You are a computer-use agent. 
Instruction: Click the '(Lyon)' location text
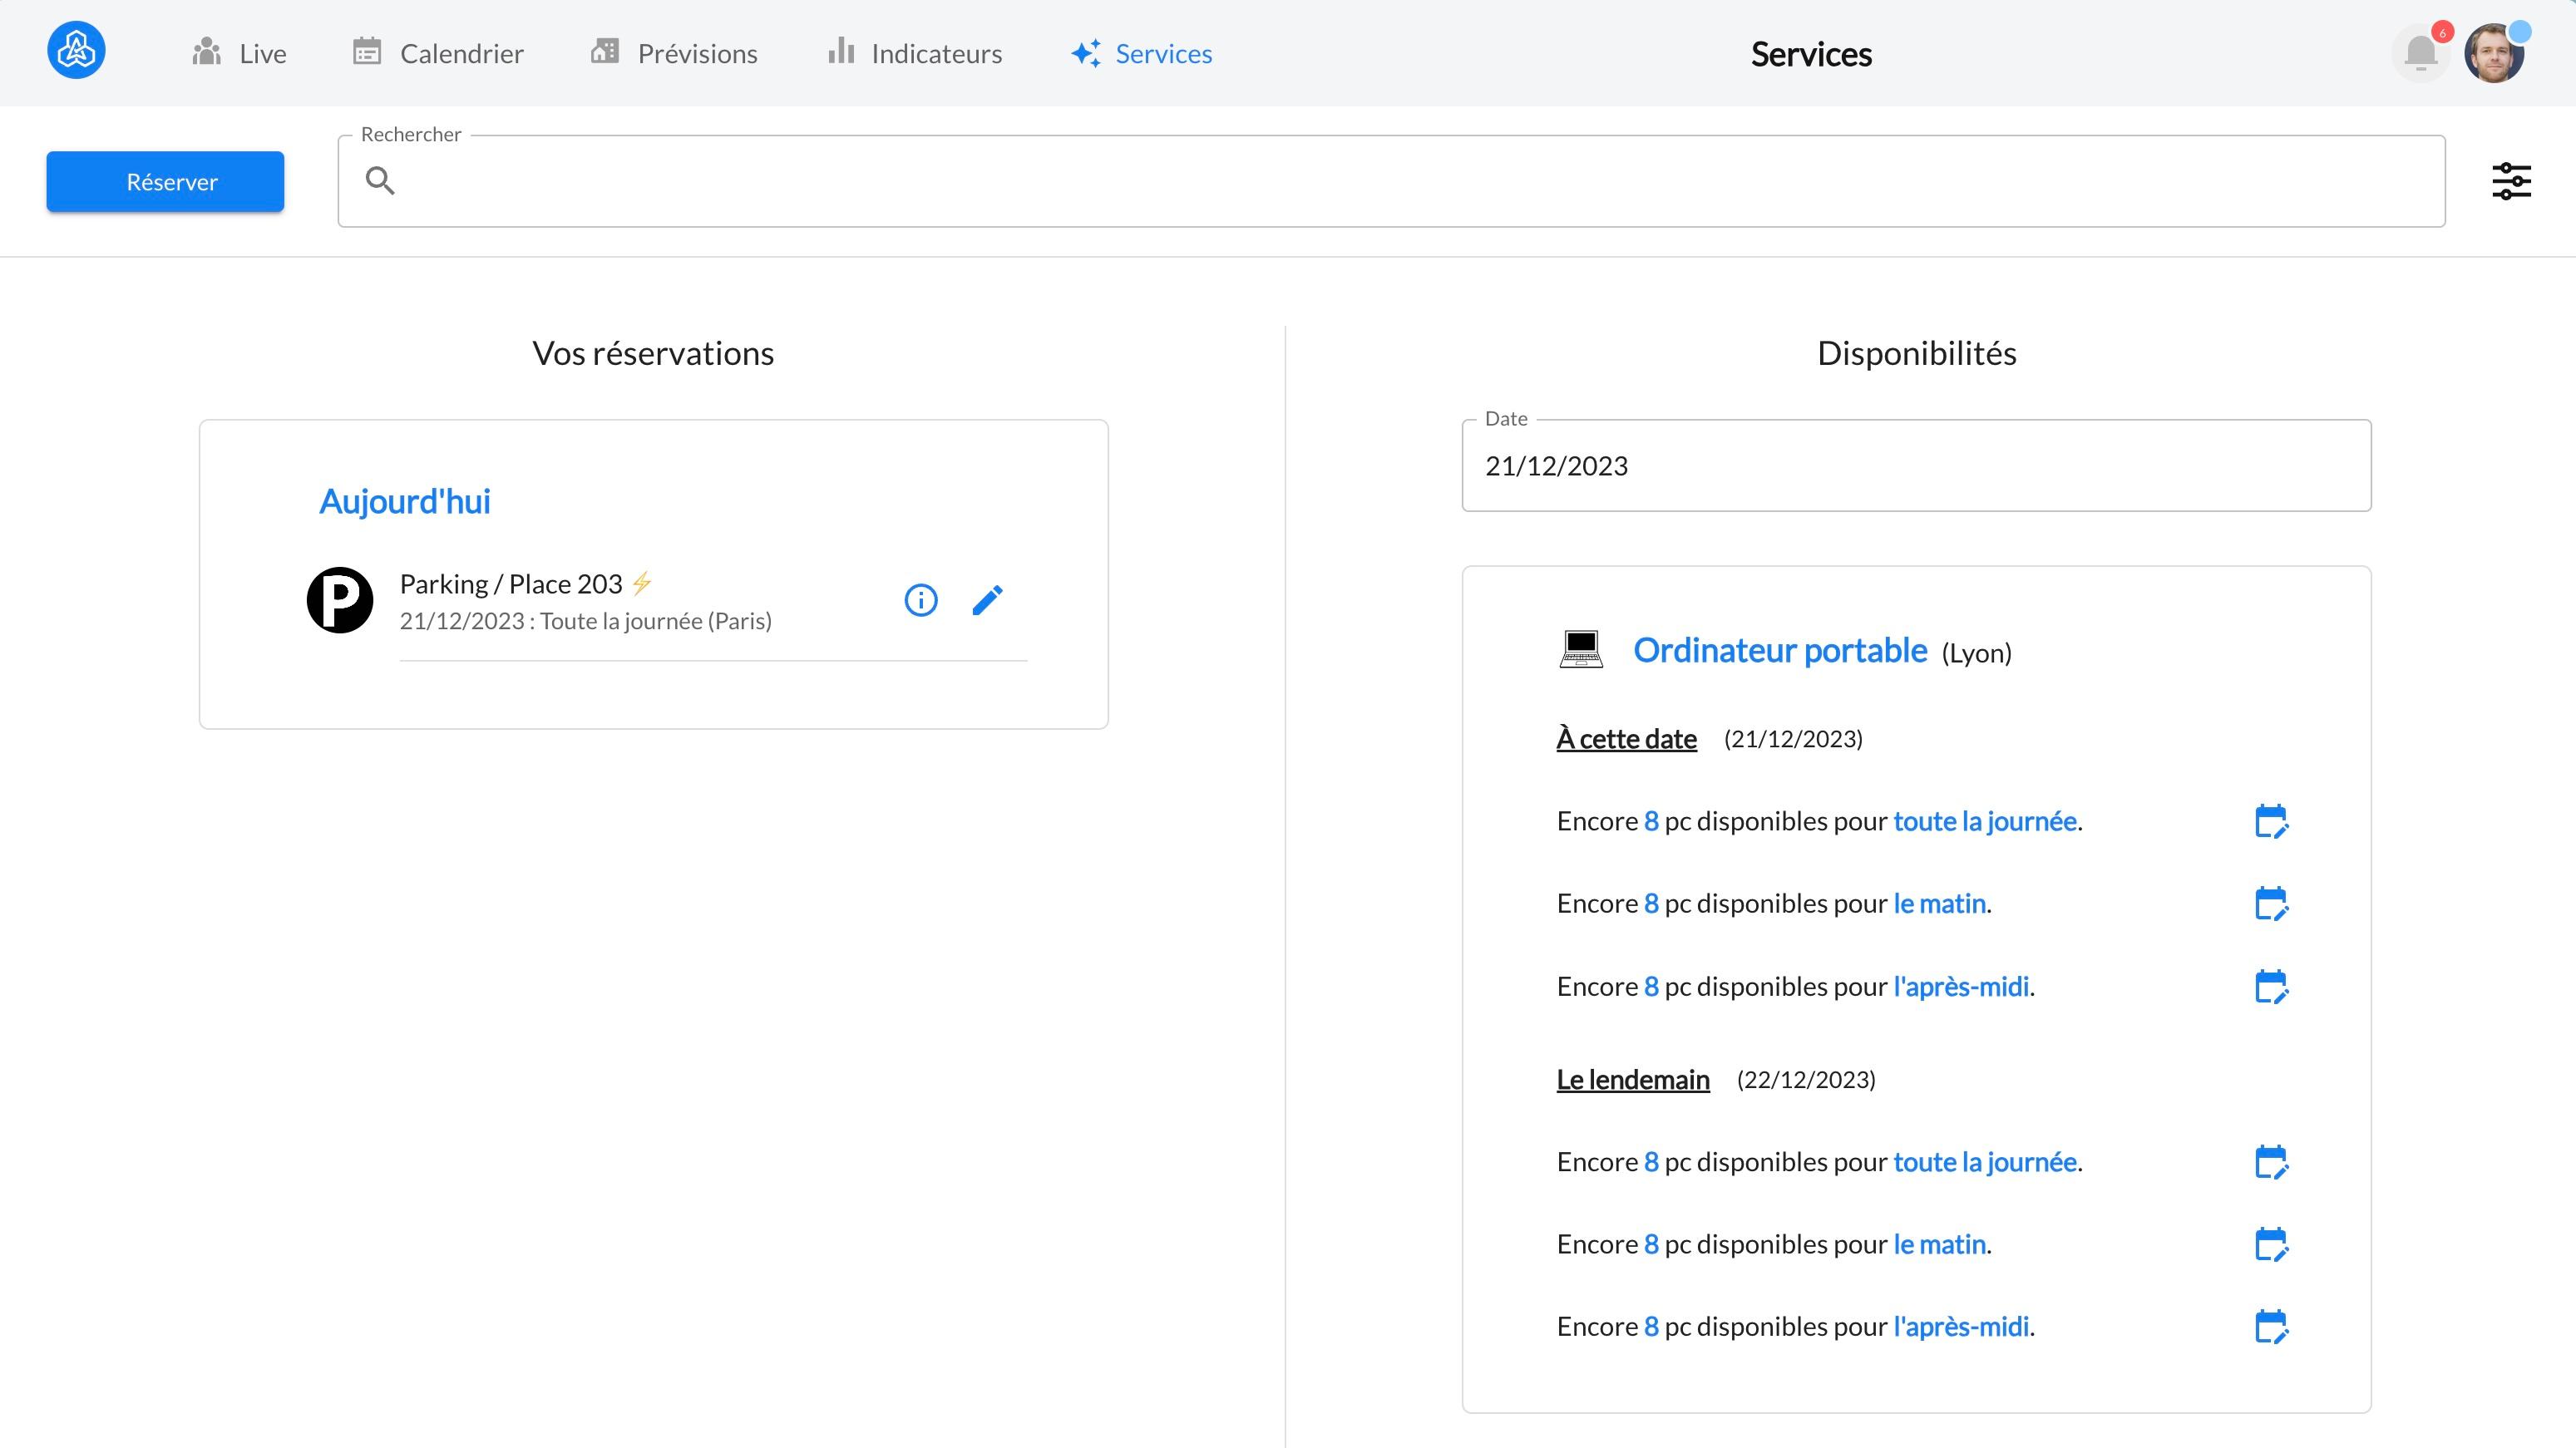point(1976,653)
